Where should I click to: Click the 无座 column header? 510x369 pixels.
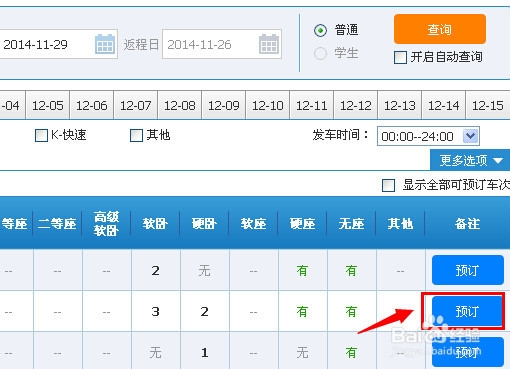point(351,224)
